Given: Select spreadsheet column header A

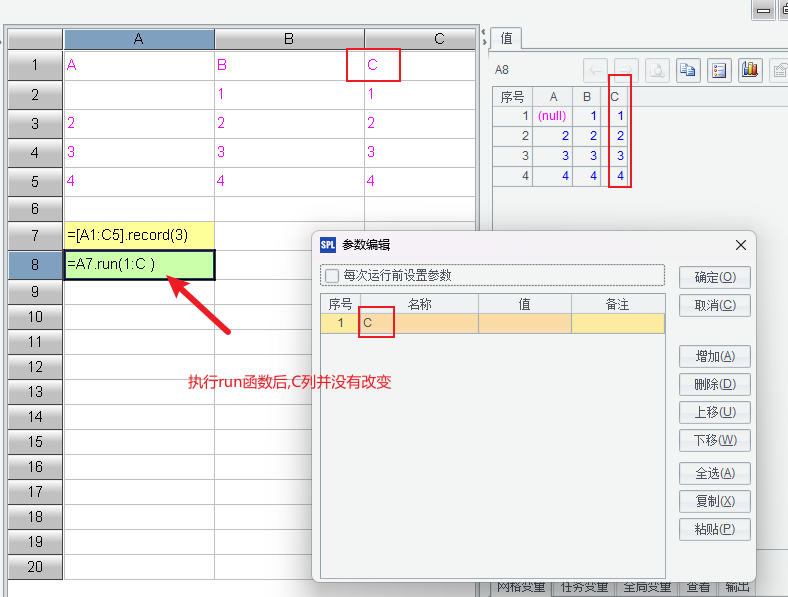Looking at the screenshot, I should [139, 39].
